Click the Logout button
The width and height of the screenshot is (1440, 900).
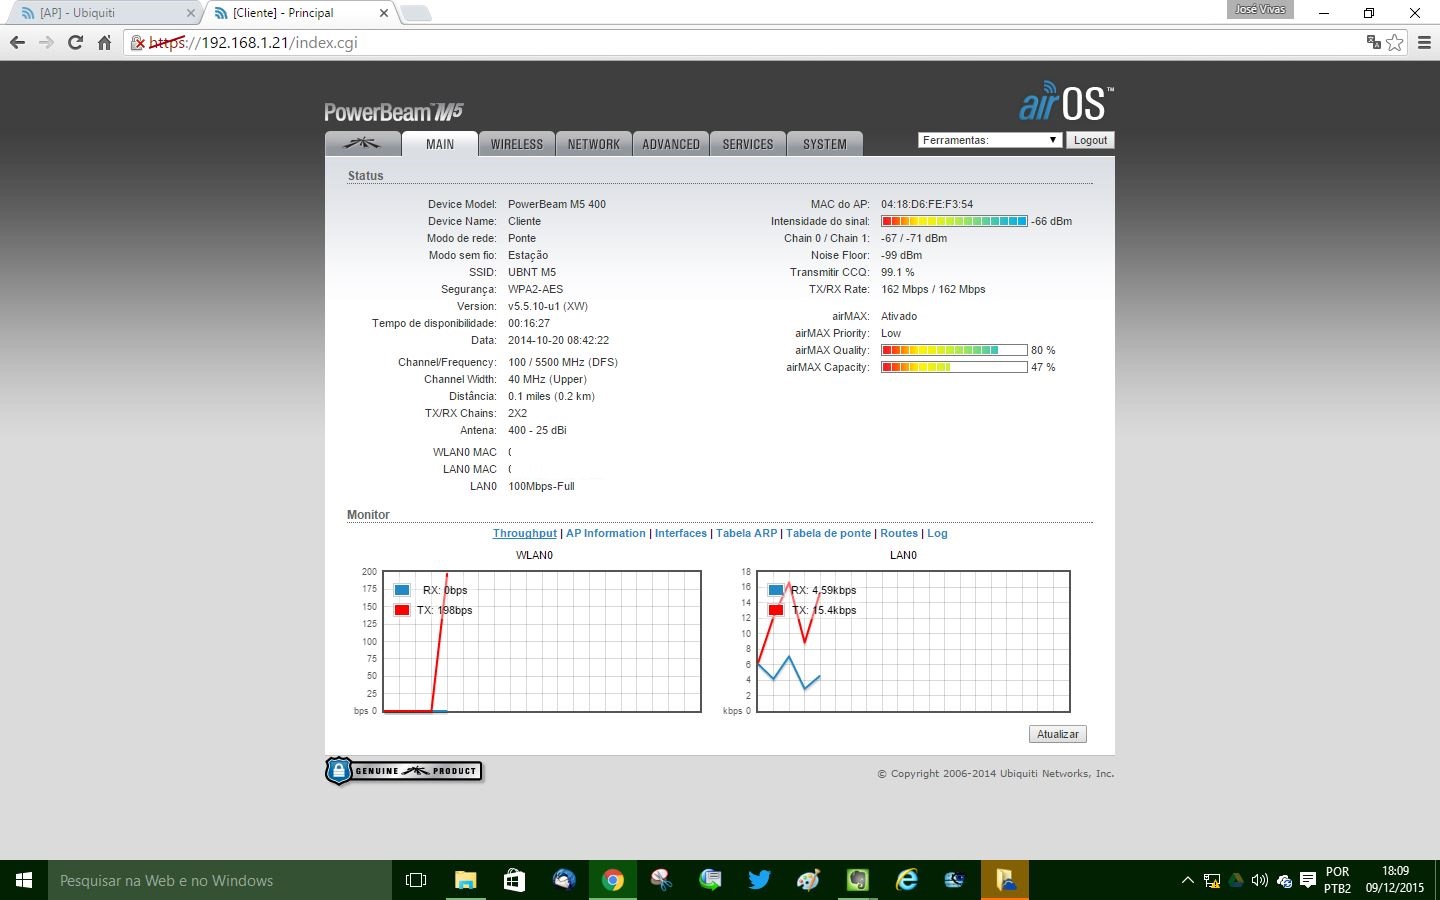click(x=1090, y=140)
